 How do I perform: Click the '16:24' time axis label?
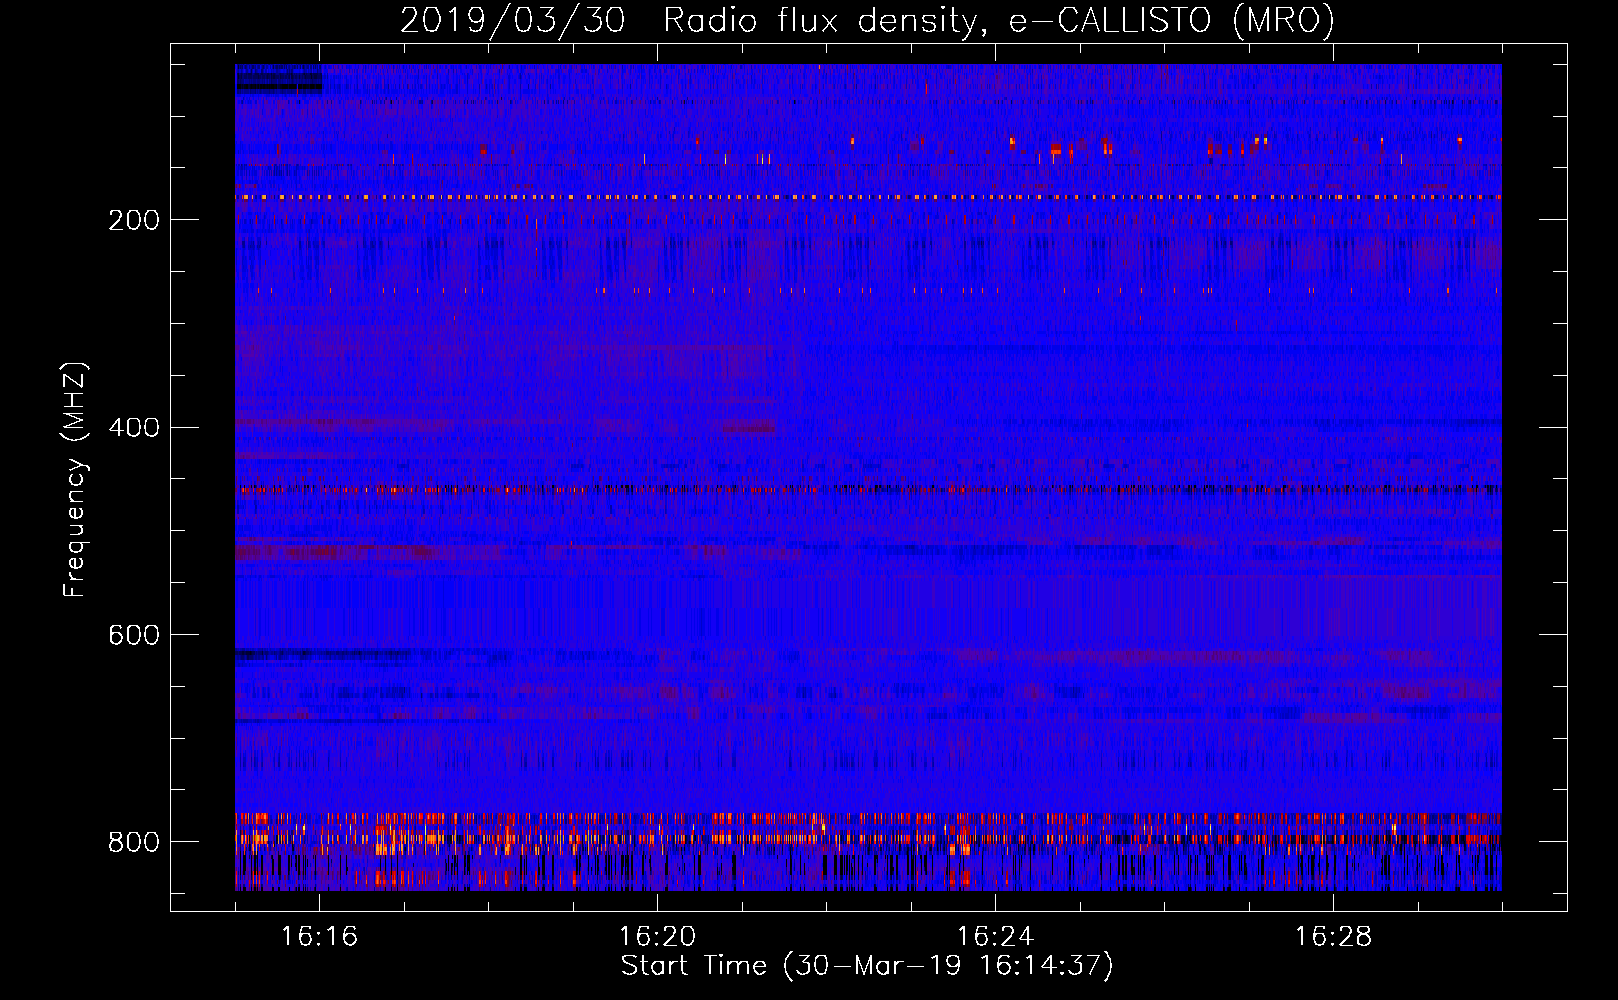point(995,937)
